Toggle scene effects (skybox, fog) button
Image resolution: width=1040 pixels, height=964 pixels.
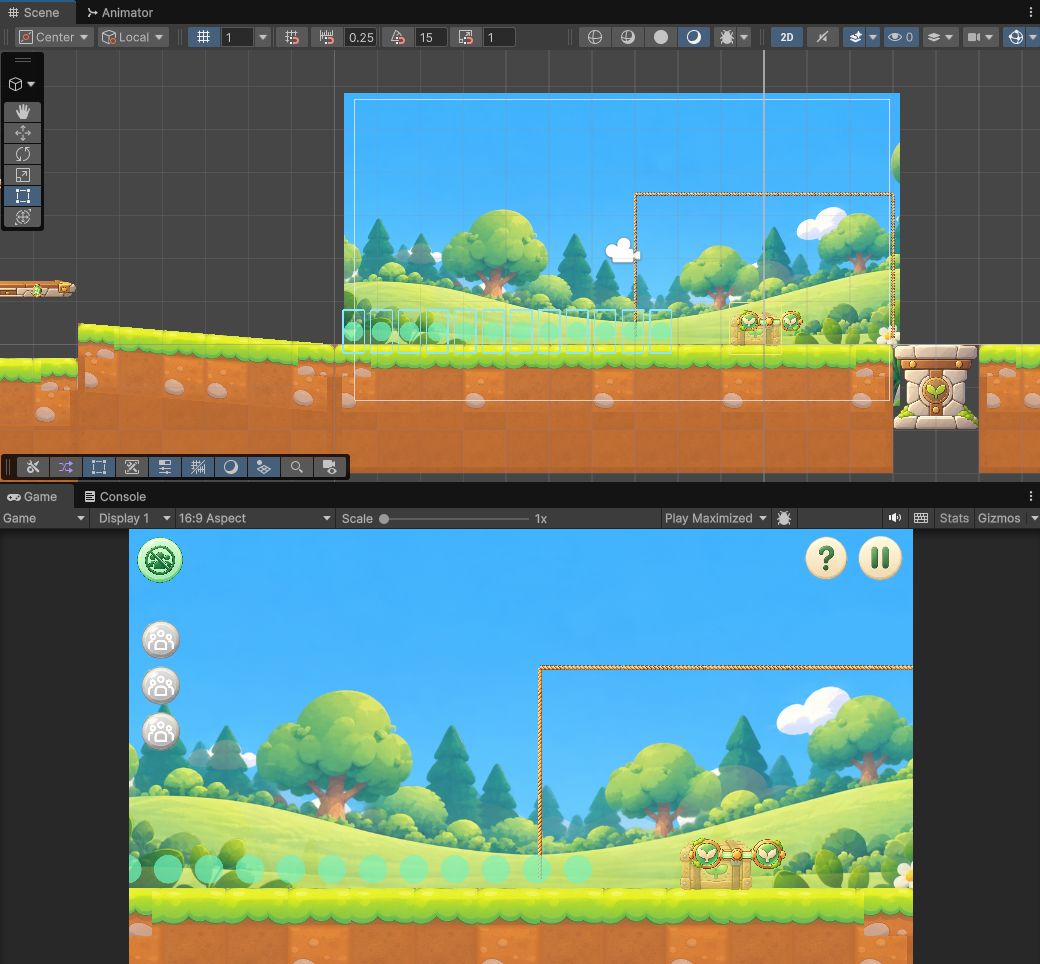click(856, 37)
